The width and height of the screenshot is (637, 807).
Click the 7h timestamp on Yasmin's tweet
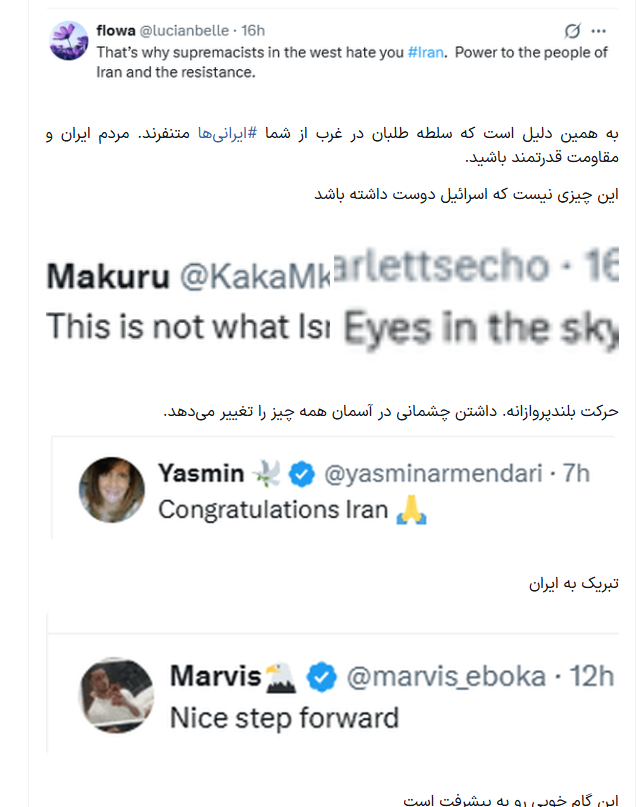pyautogui.click(x=576, y=474)
